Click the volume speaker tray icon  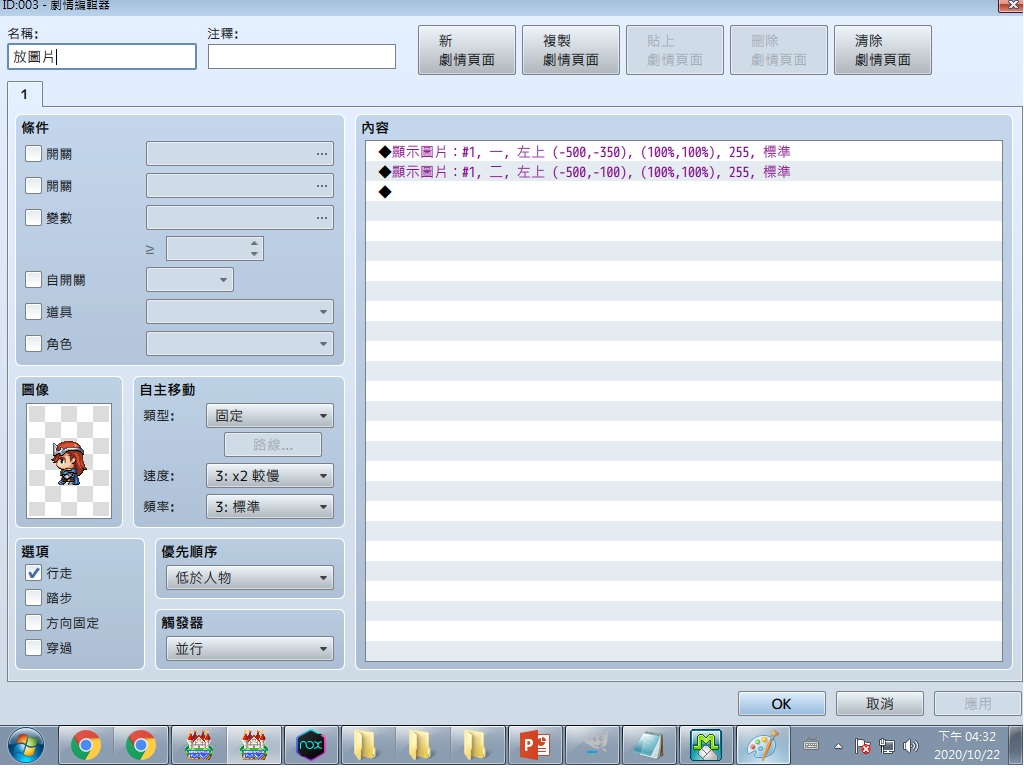[x=910, y=746]
